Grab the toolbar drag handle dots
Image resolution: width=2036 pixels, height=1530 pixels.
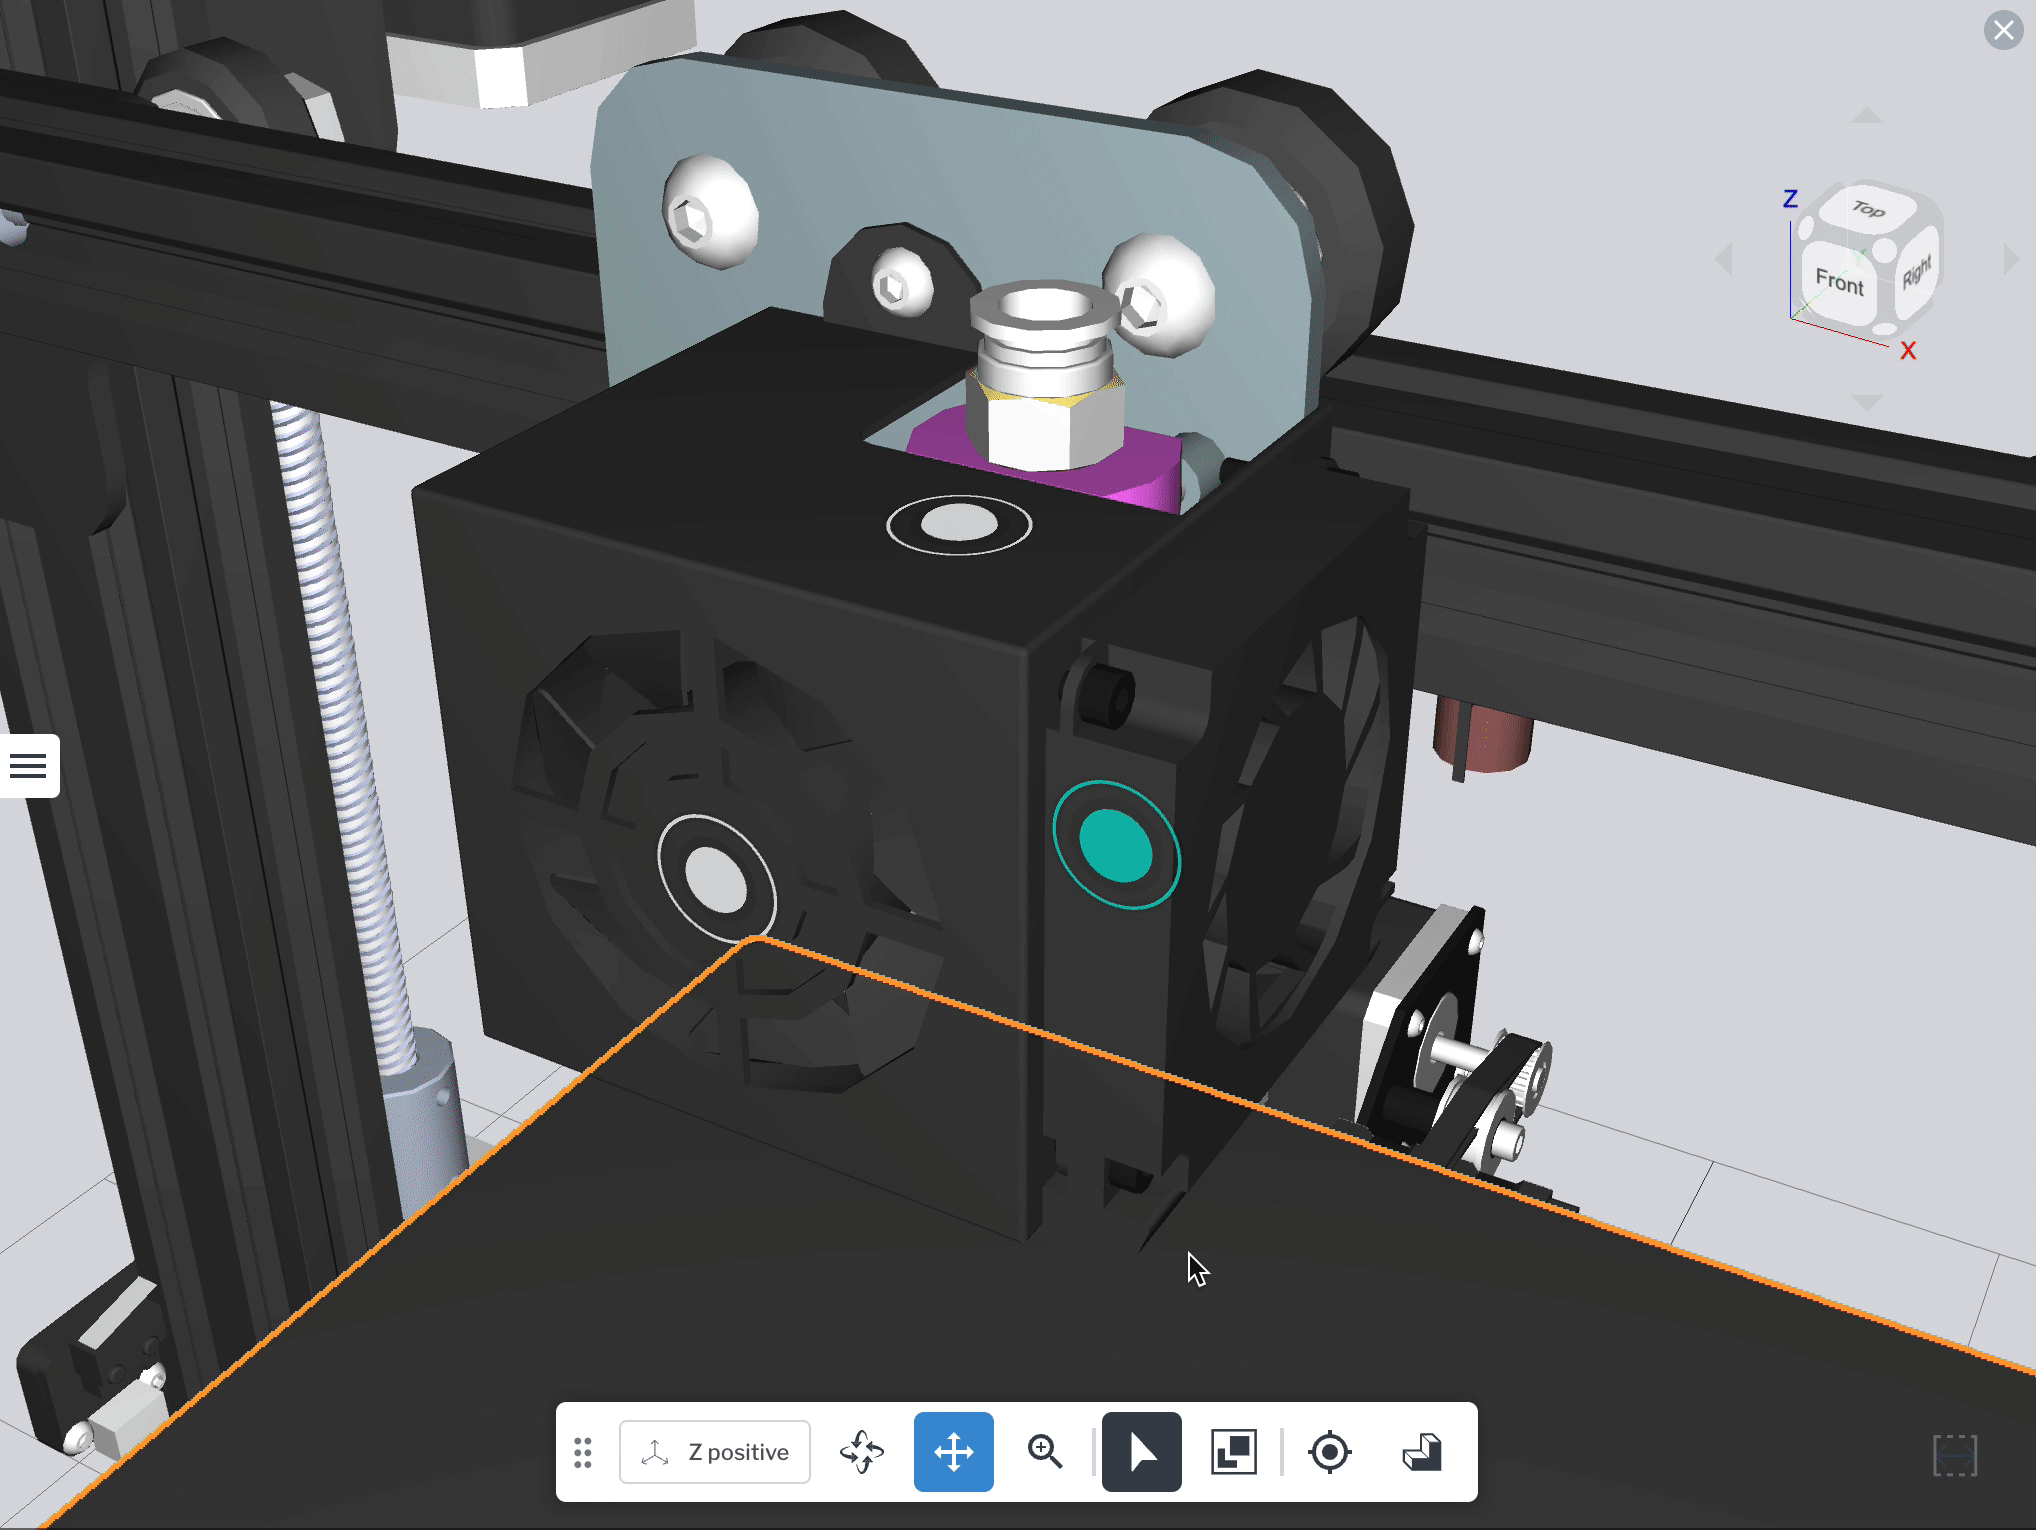click(x=583, y=1452)
